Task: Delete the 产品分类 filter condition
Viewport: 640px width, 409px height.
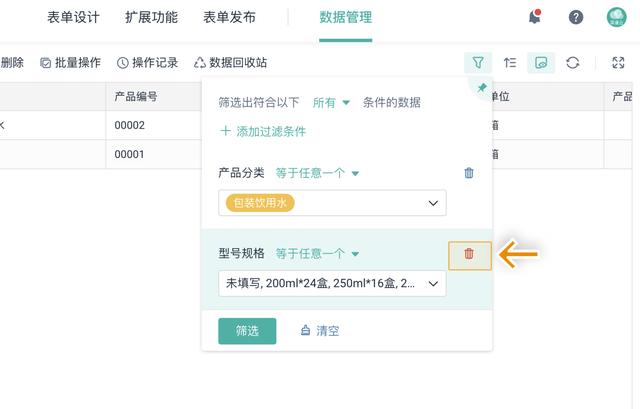Action: [469, 173]
